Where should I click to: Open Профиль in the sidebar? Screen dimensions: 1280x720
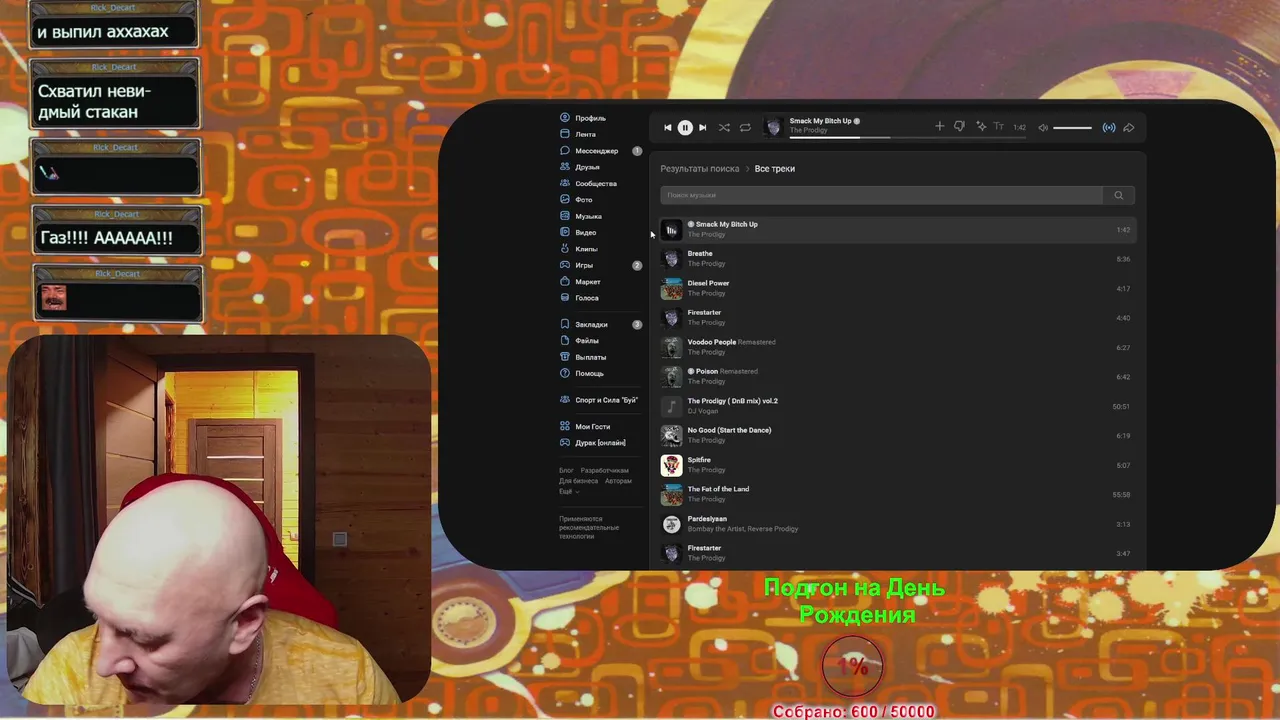click(590, 118)
